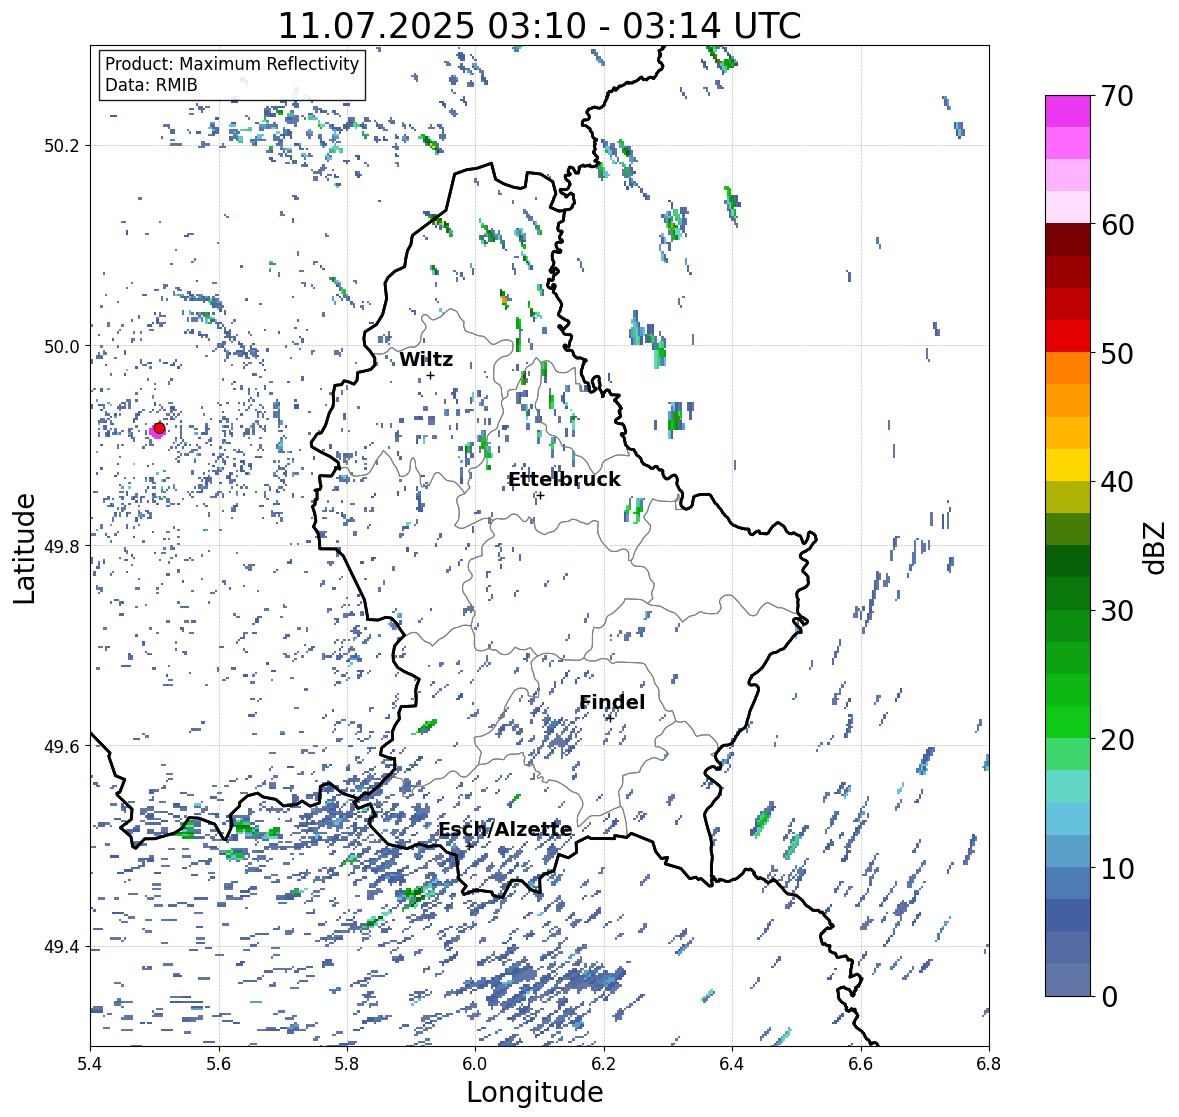Click the latitude tick label 49.6

tap(62, 746)
